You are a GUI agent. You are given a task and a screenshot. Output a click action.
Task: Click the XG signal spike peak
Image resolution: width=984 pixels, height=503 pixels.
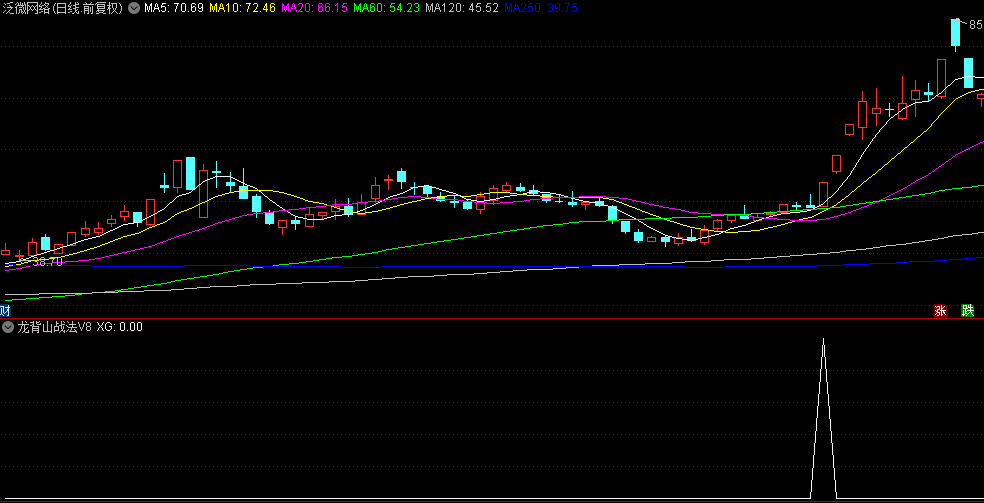(x=824, y=340)
